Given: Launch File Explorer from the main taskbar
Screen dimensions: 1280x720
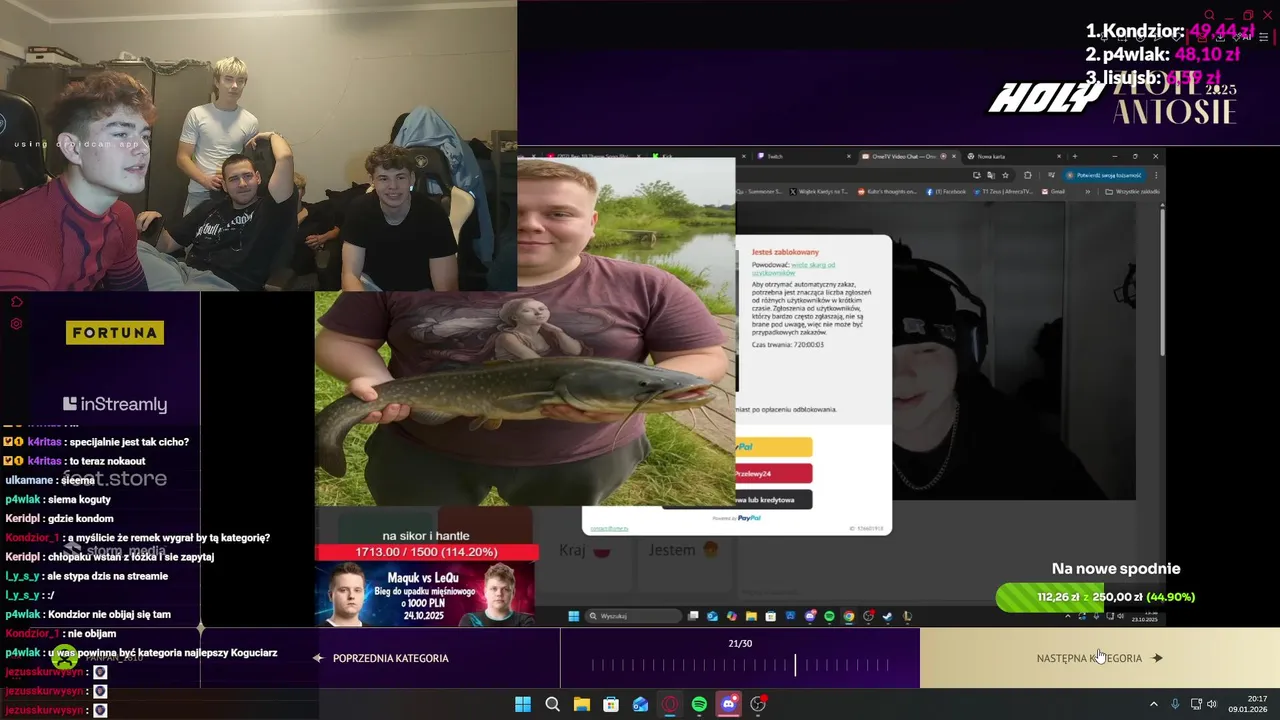Looking at the screenshot, I should [x=581, y=704].
